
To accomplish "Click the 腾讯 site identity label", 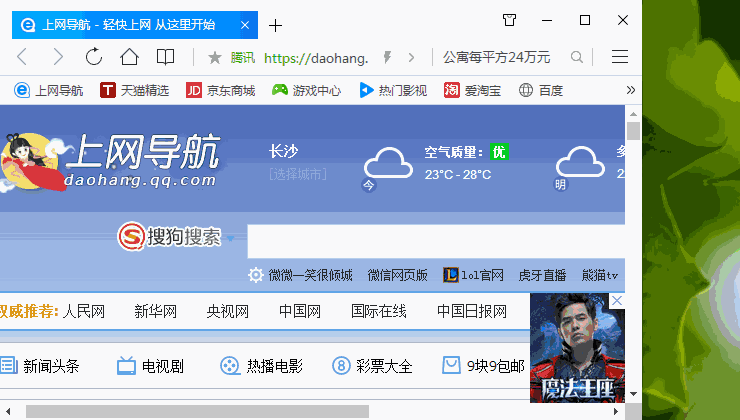I will (x=243, y=58).
